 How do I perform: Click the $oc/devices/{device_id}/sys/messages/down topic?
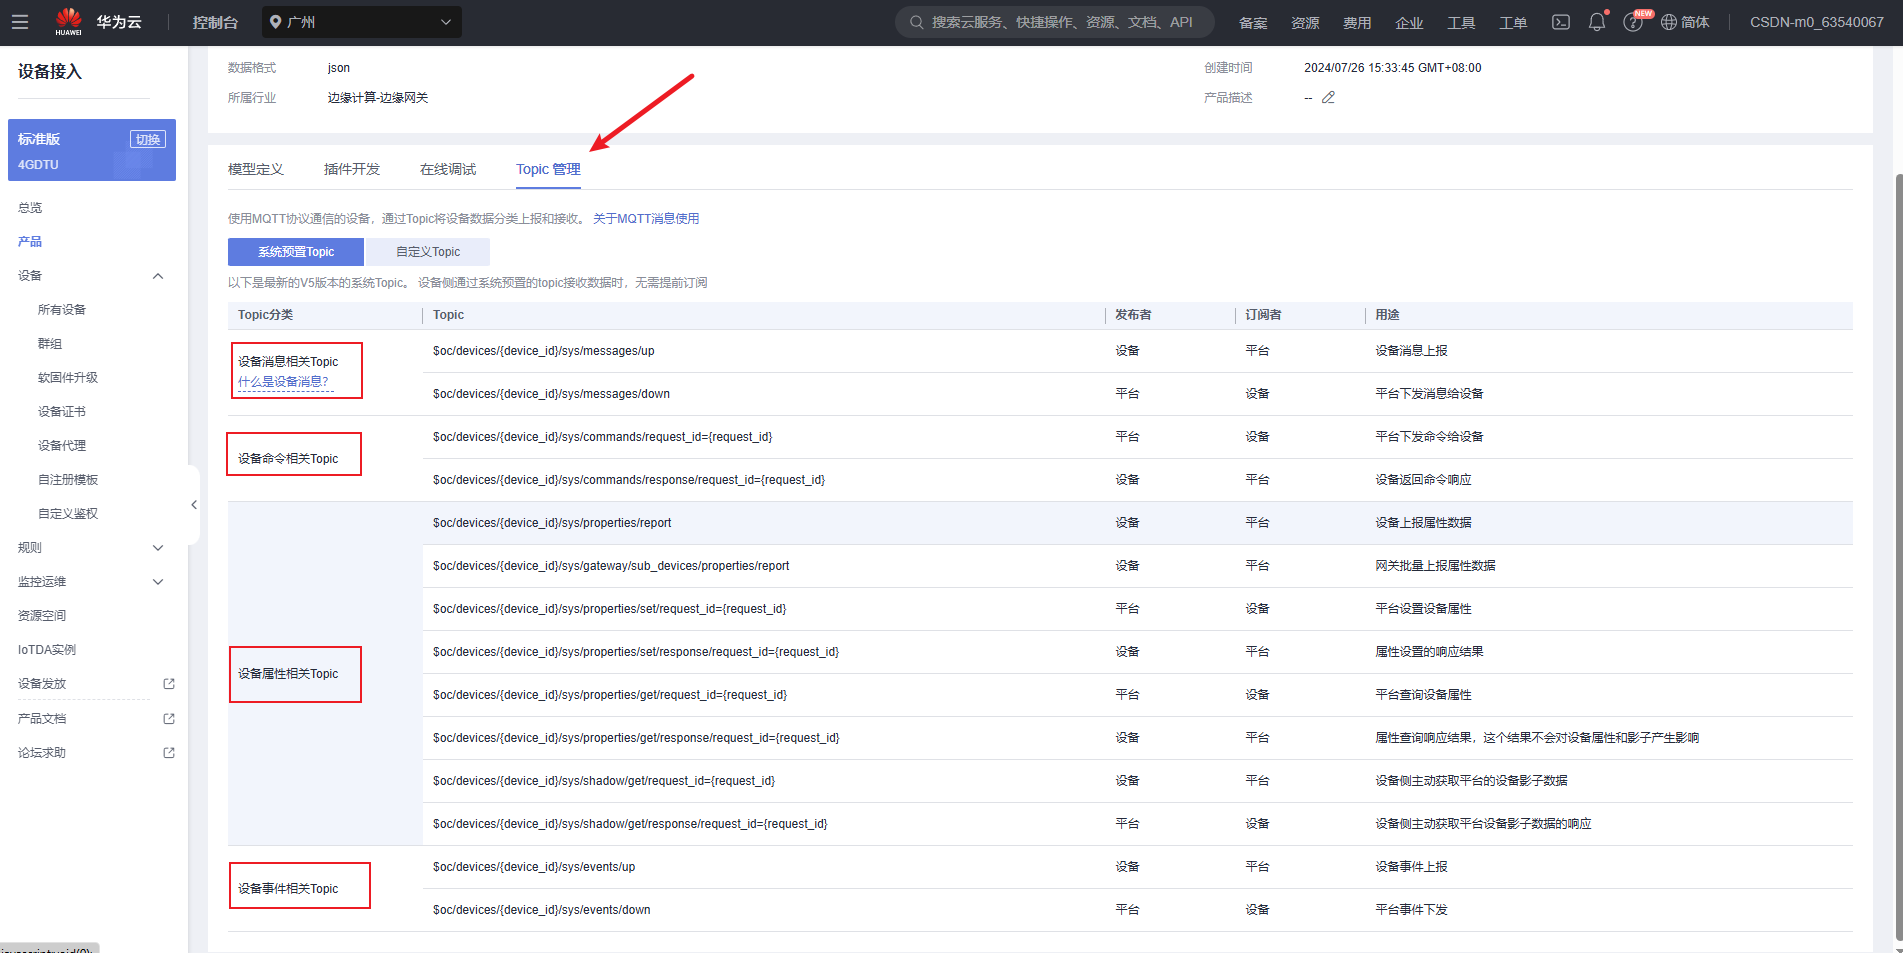tap(551, 394)
